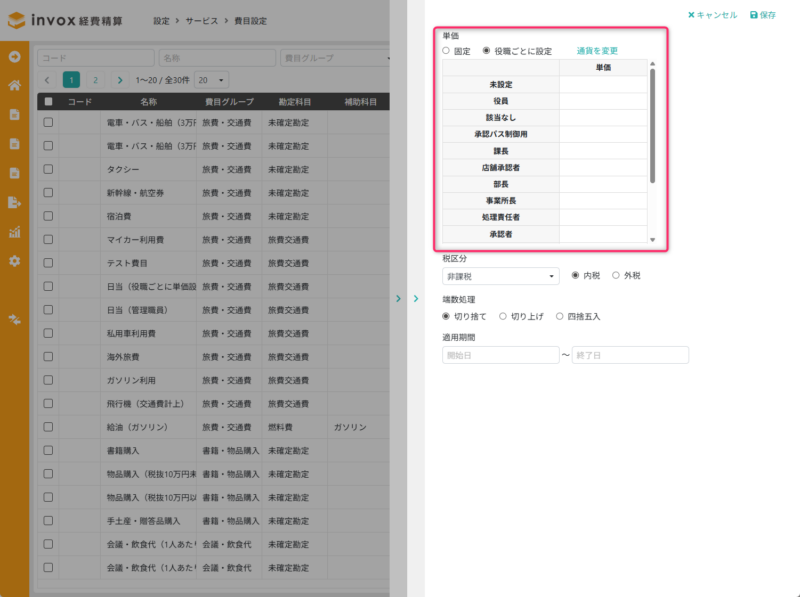Select the 外税 radio button
The height and width of the screenshot is (597, 800).
click(616, 275)
